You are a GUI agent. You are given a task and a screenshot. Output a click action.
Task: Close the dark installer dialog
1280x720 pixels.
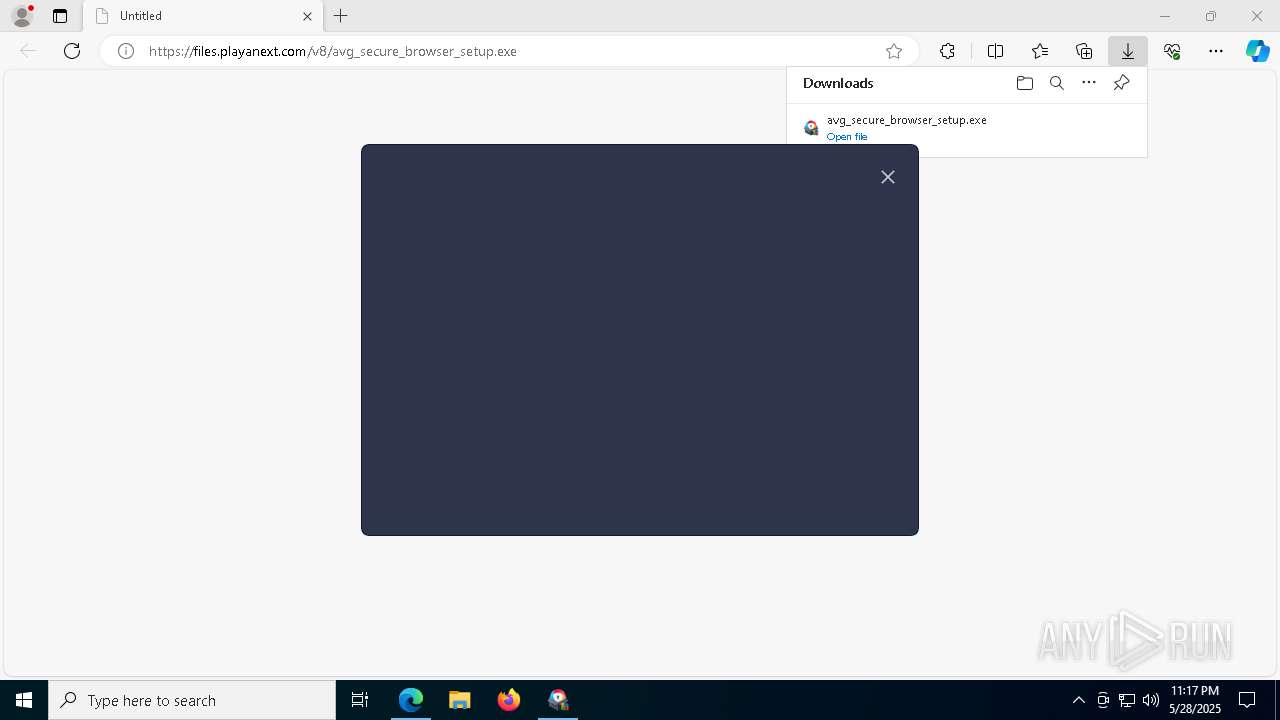tap(888, 177)
